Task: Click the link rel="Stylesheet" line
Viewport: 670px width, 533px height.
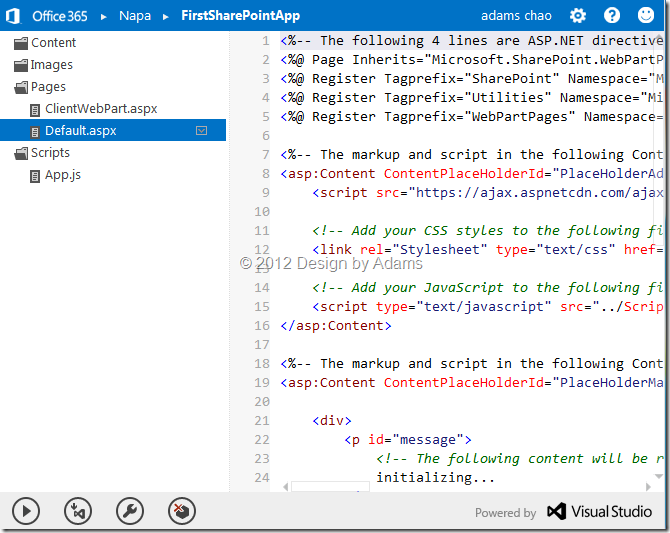Action: [488, 250]
